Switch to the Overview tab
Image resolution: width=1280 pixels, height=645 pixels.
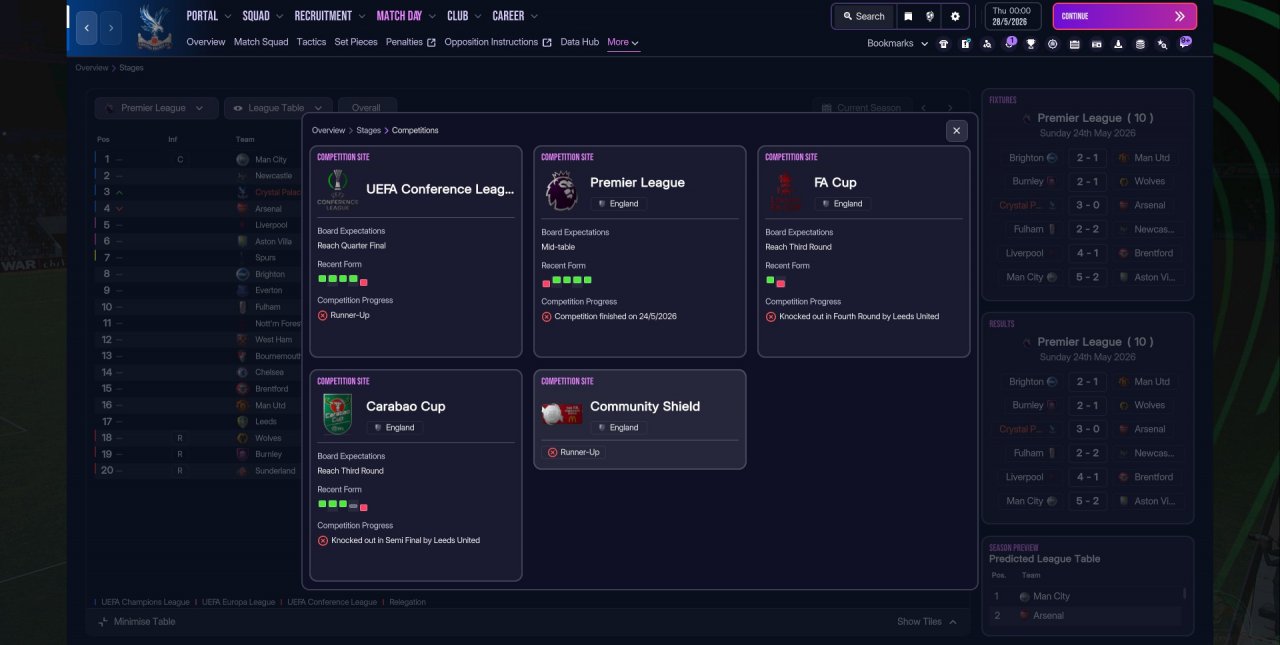click(x=206, y=43)
